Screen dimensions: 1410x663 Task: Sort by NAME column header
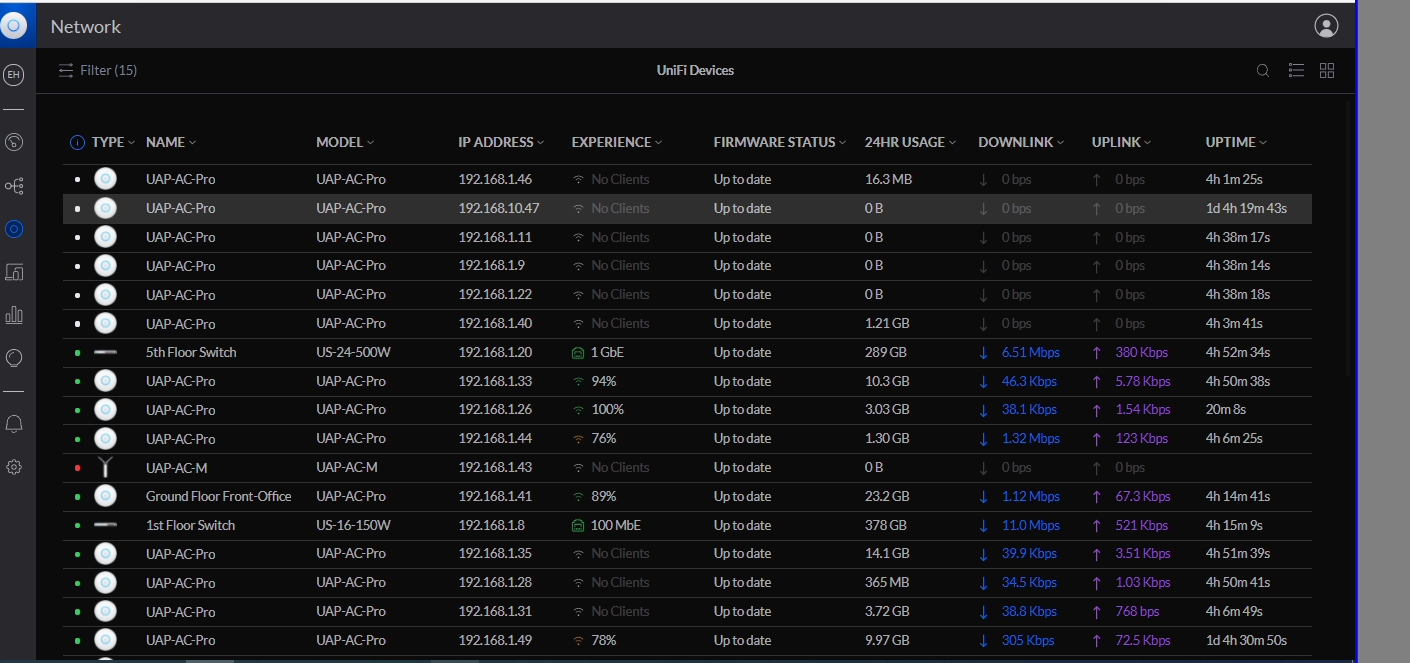(x=171, y=143)
